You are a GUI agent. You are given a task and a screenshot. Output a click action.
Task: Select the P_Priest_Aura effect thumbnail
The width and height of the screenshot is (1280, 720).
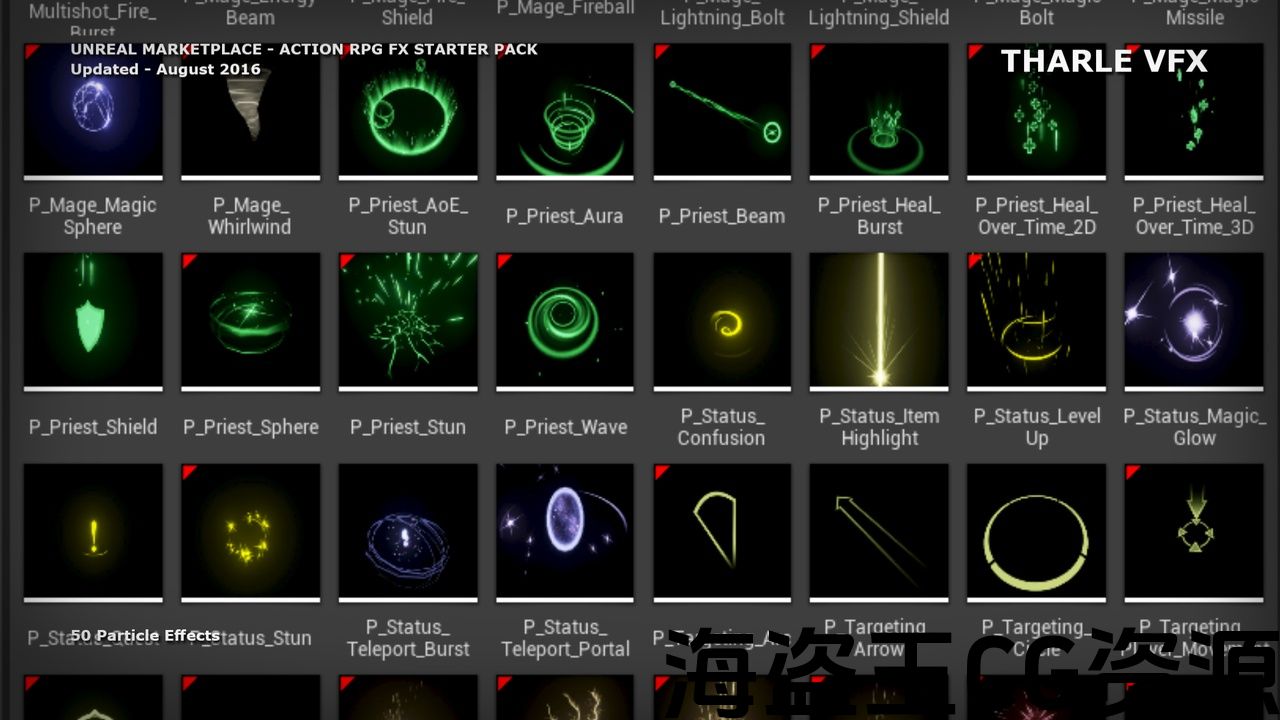point(565,110)
